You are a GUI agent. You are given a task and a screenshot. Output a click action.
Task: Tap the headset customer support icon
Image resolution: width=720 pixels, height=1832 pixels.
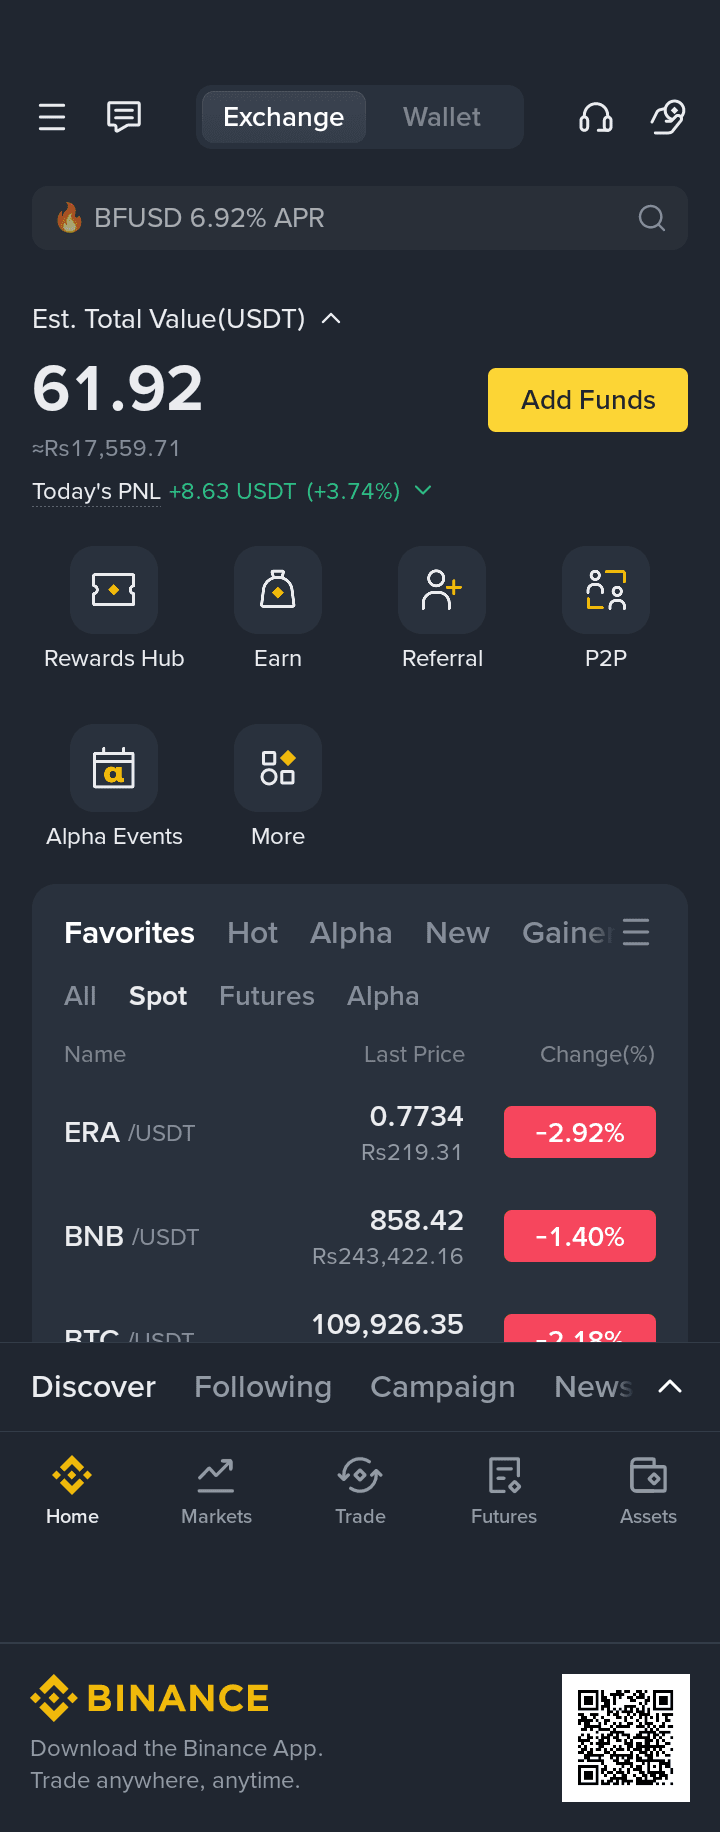596,117
